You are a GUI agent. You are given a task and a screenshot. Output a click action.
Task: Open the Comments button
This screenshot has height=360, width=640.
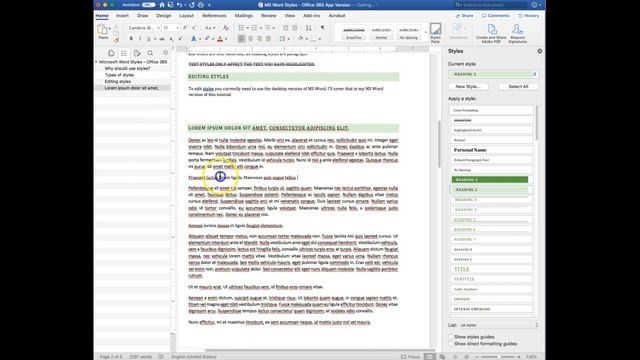(496, 16)
